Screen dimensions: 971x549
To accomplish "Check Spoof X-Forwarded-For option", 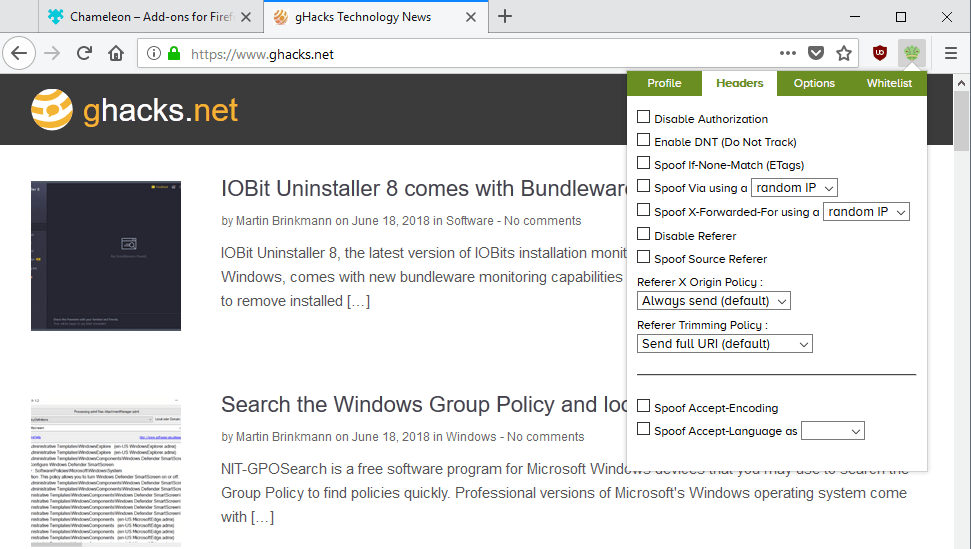I will (x=643, y=210).
